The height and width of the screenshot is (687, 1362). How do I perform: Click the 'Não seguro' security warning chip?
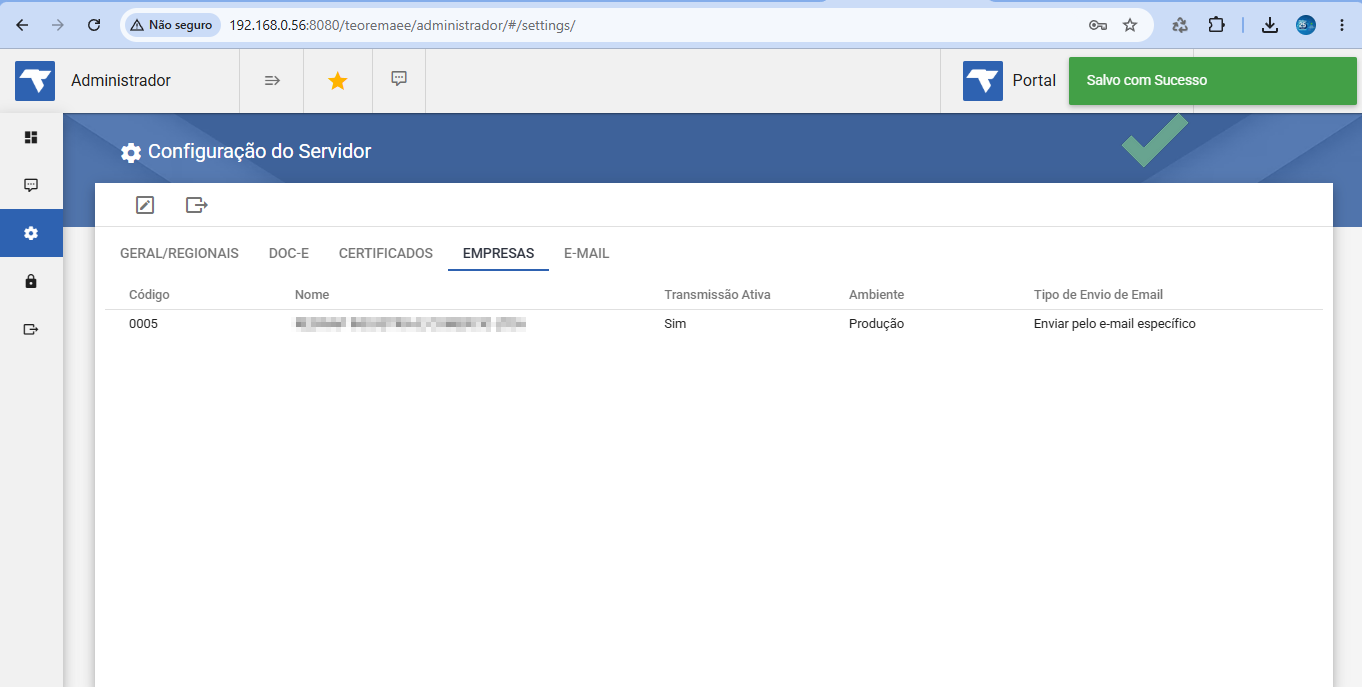pyautogui.click(x=171, y=25)
